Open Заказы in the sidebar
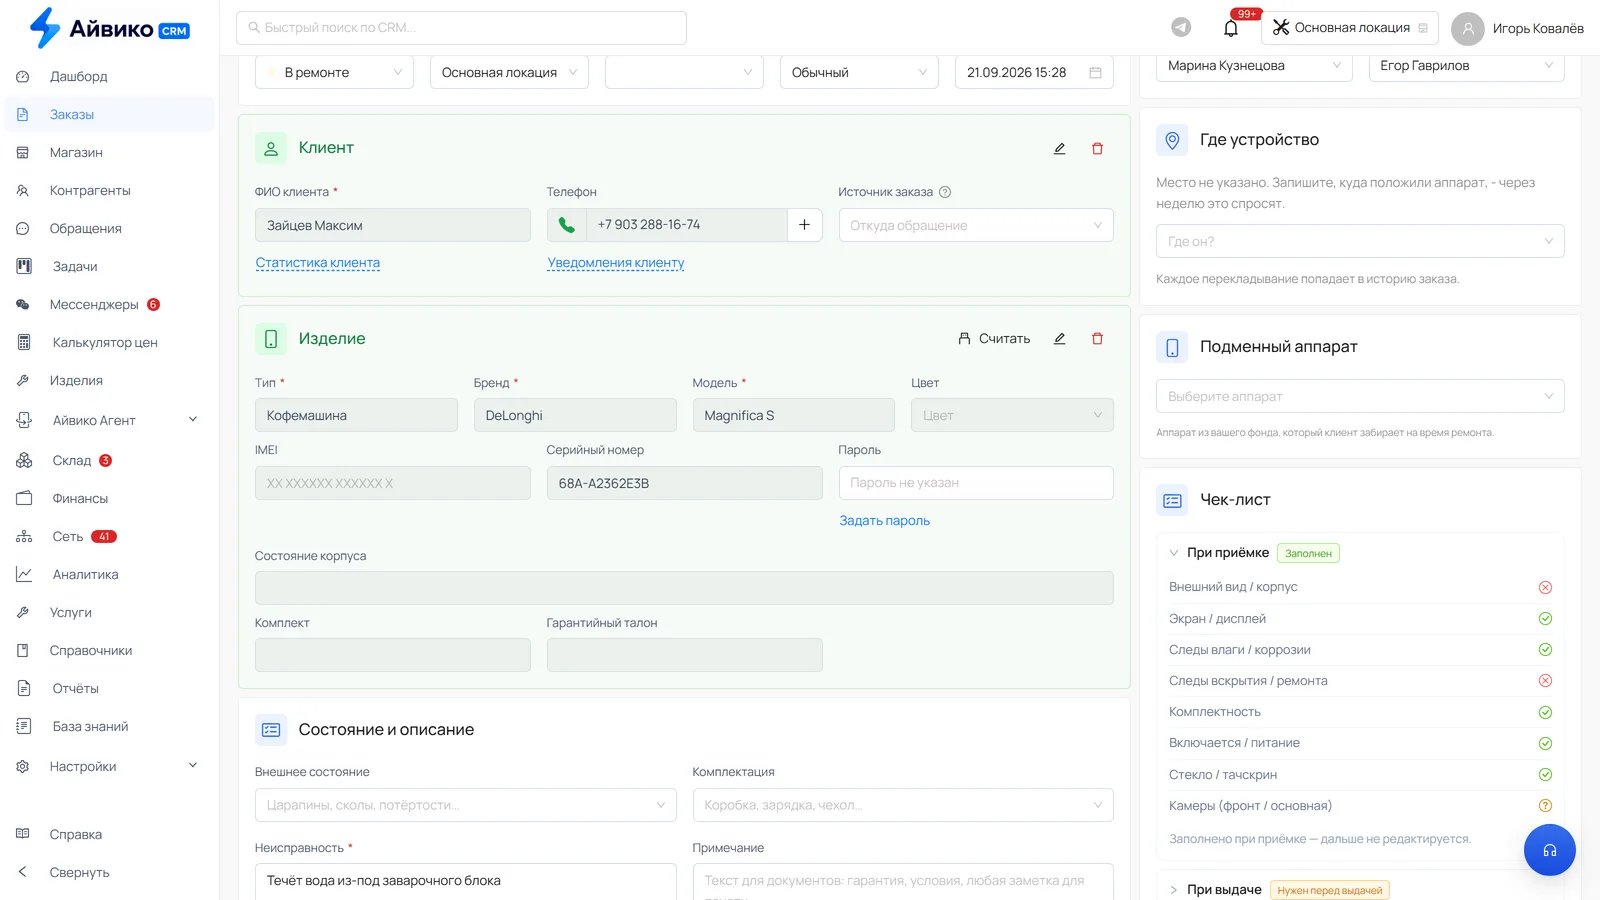This screenshot has height=900, width=1600. pos(109,114)
